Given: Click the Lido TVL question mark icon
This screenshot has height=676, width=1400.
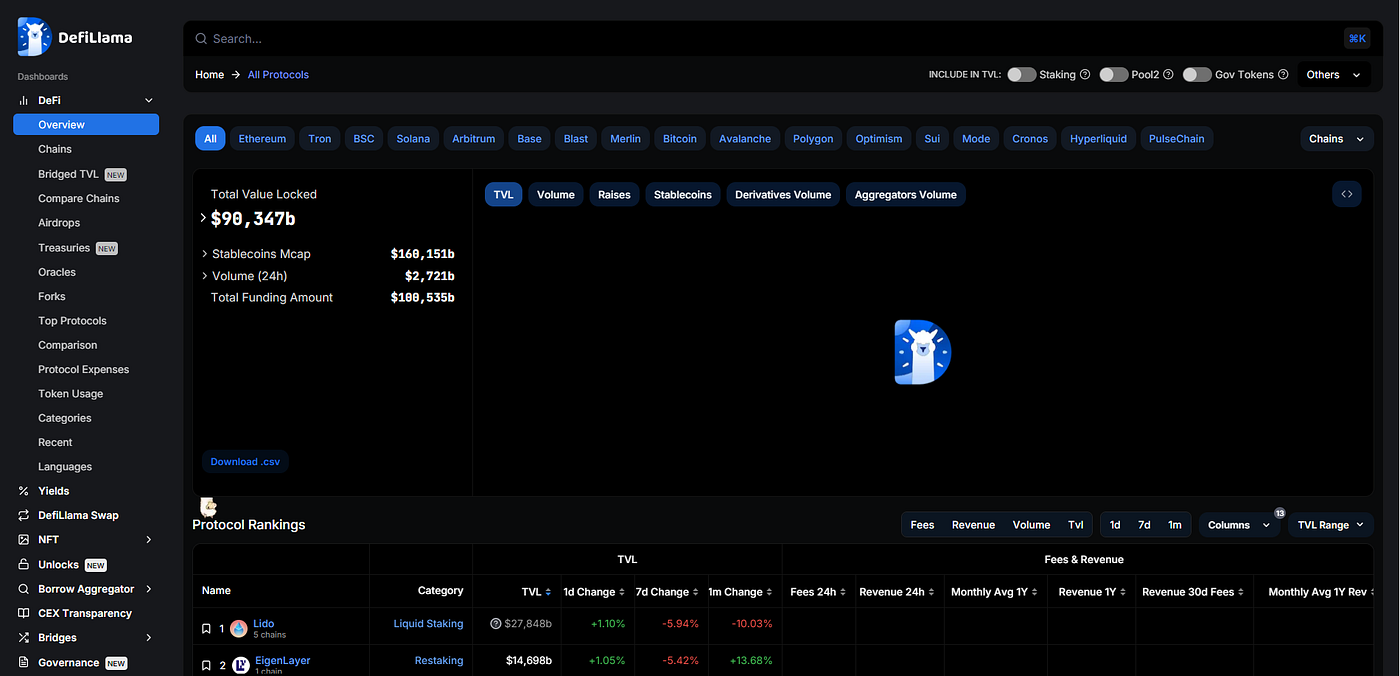Looking at the screenshot, I should (x=495, y=624).
